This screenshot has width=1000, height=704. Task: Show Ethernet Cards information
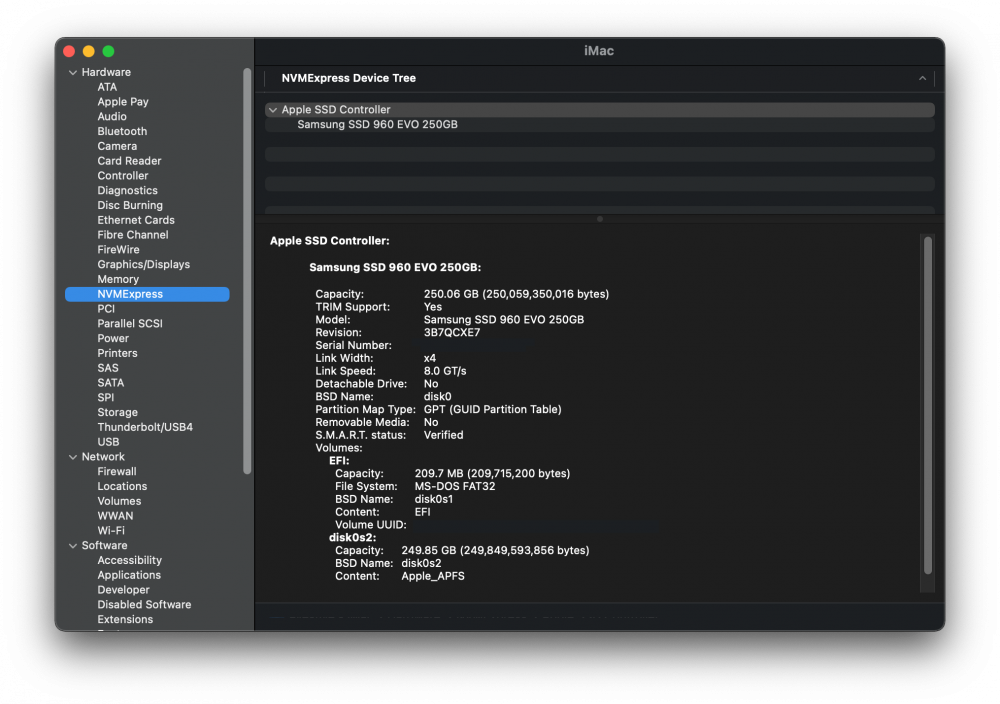tap(136, 220)
